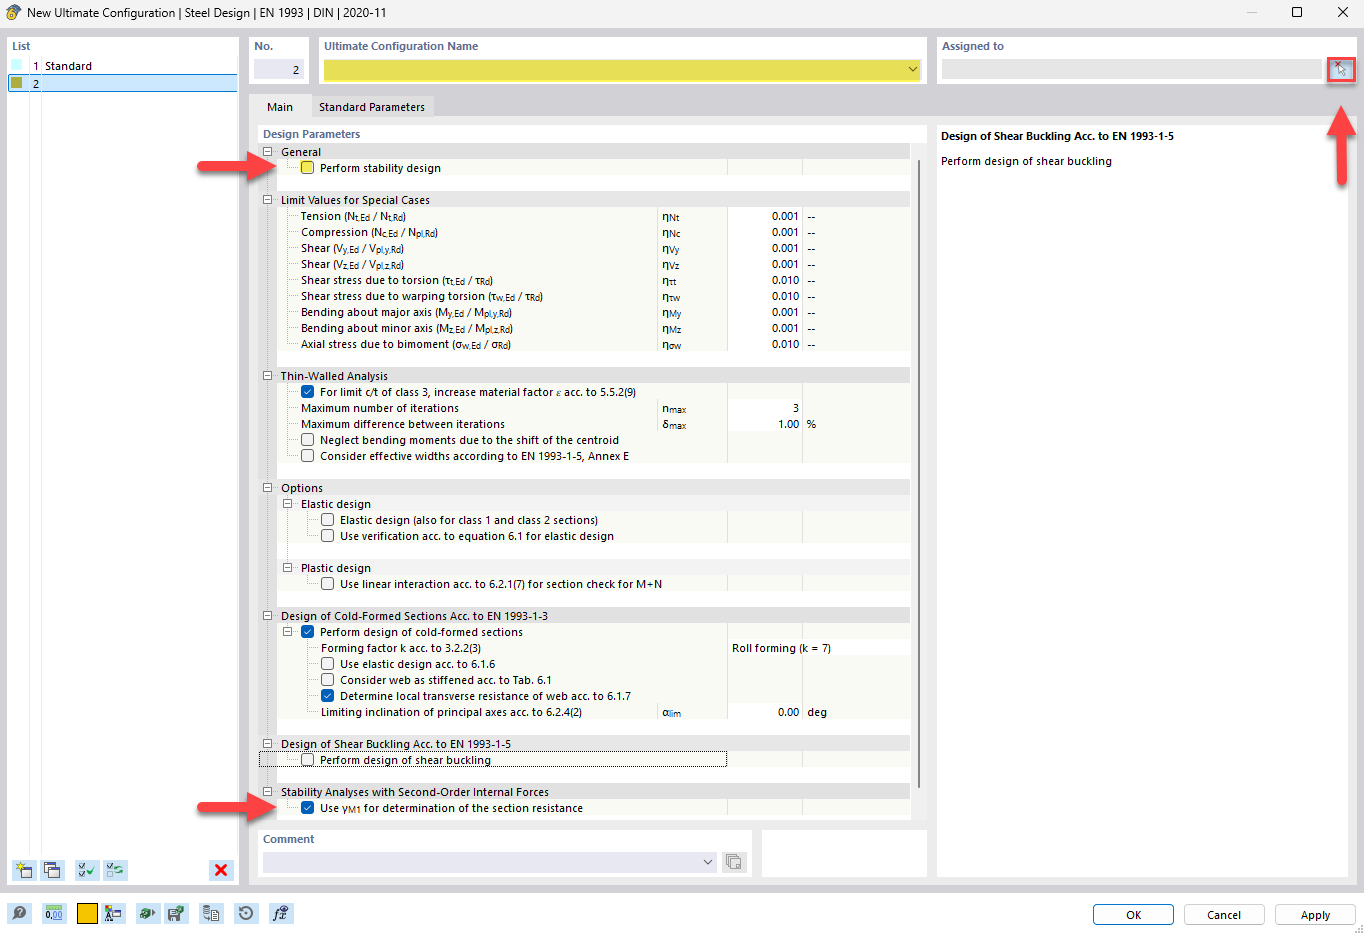Enable Elastic design for class 1 and 2 sections
Viewport: 1364px width, 933px height.
coord(327,520)
